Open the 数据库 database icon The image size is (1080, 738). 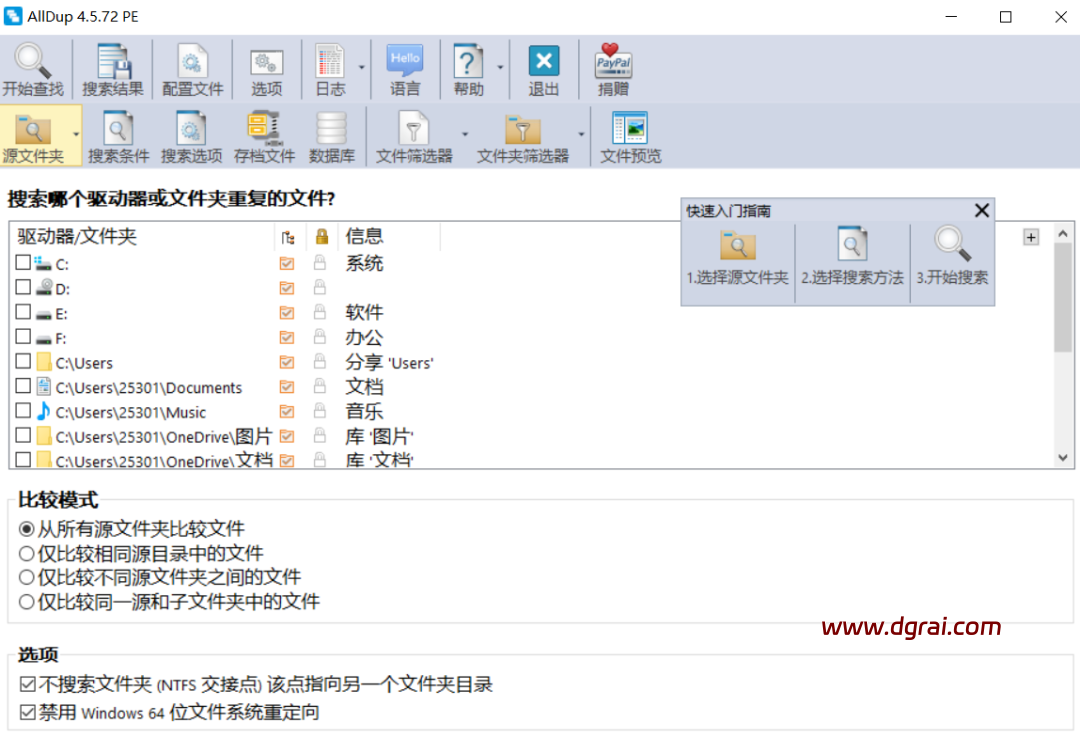pyautogui.click(x=331, y=130)
